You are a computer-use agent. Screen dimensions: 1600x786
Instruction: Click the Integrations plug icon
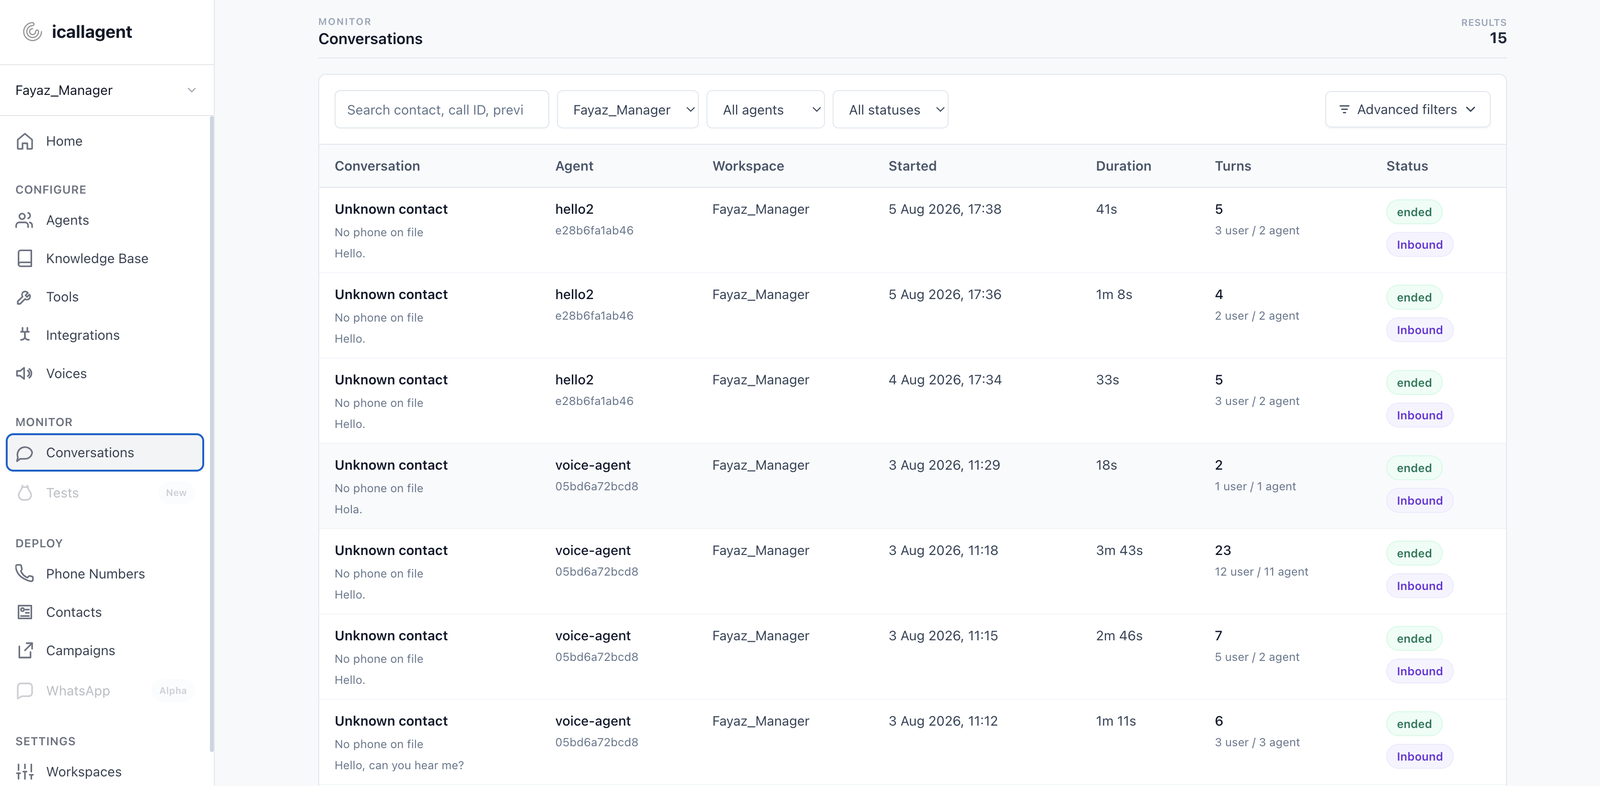click(x=25, y=335)
